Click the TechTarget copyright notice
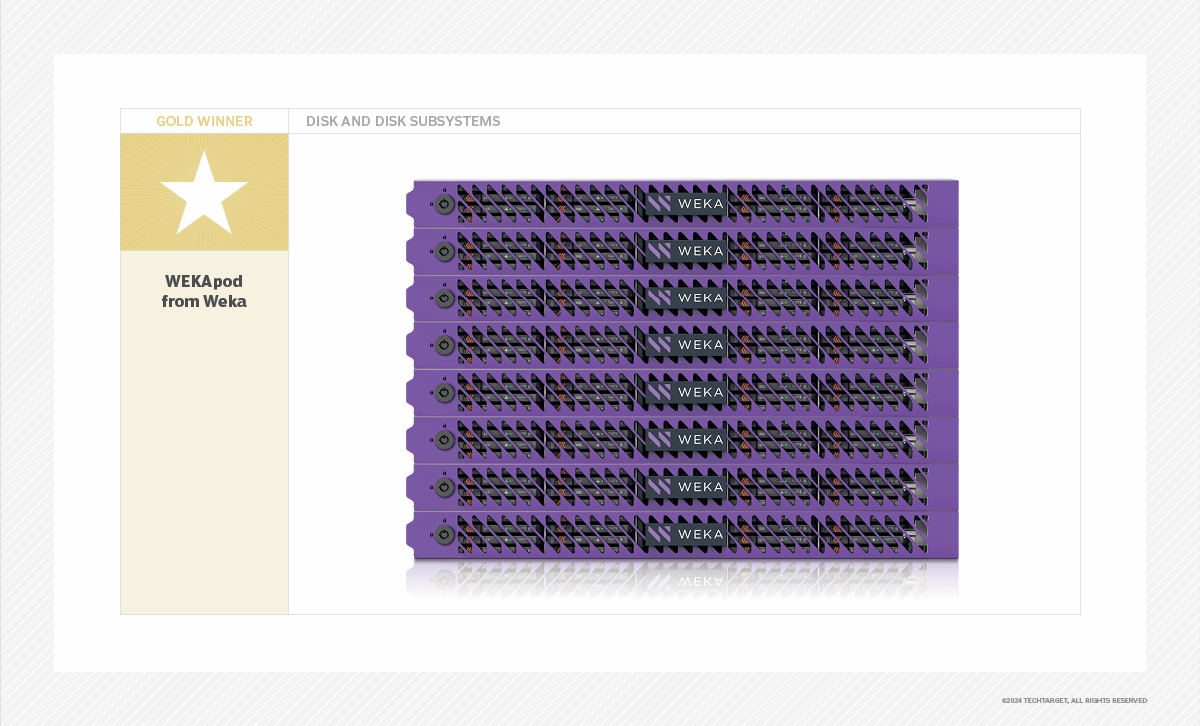Image resolution: width=1200 pixels, height=726 pixels. [x=1074, y=700]
